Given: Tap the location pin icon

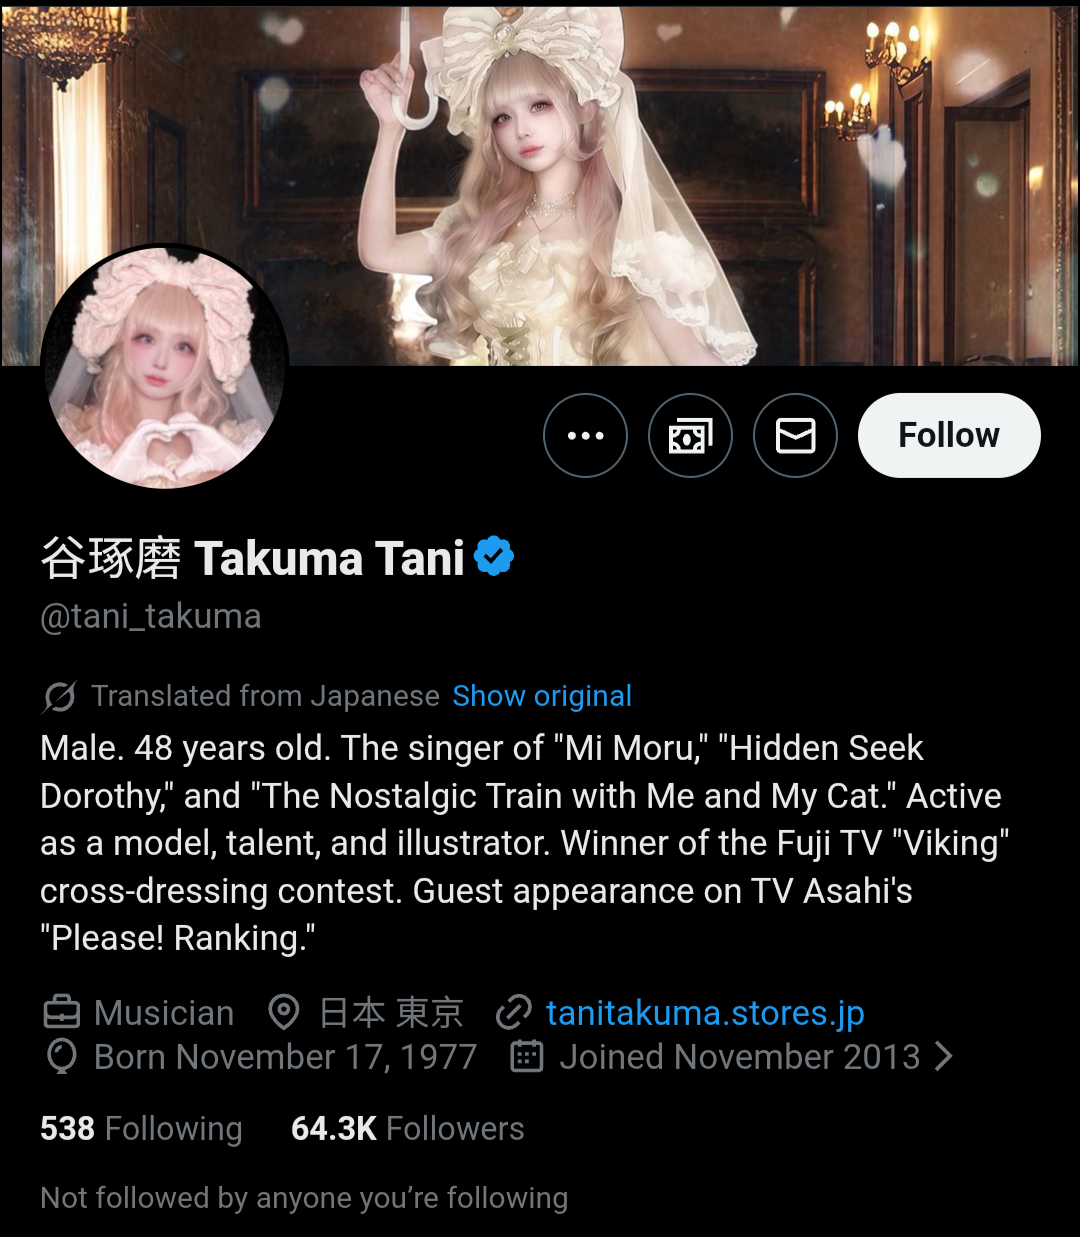Looking at the screenshot, I should (x=284, y=1013).
